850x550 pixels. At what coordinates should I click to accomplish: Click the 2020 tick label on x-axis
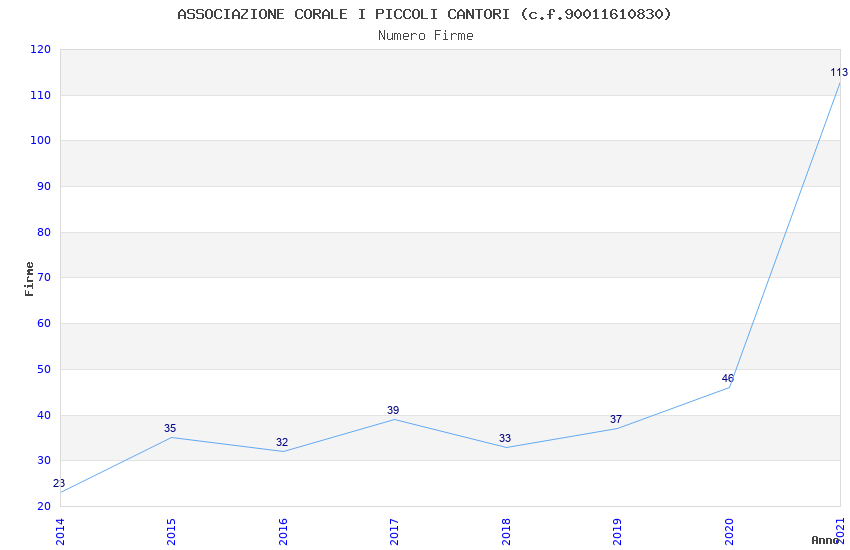click(729, 529)
